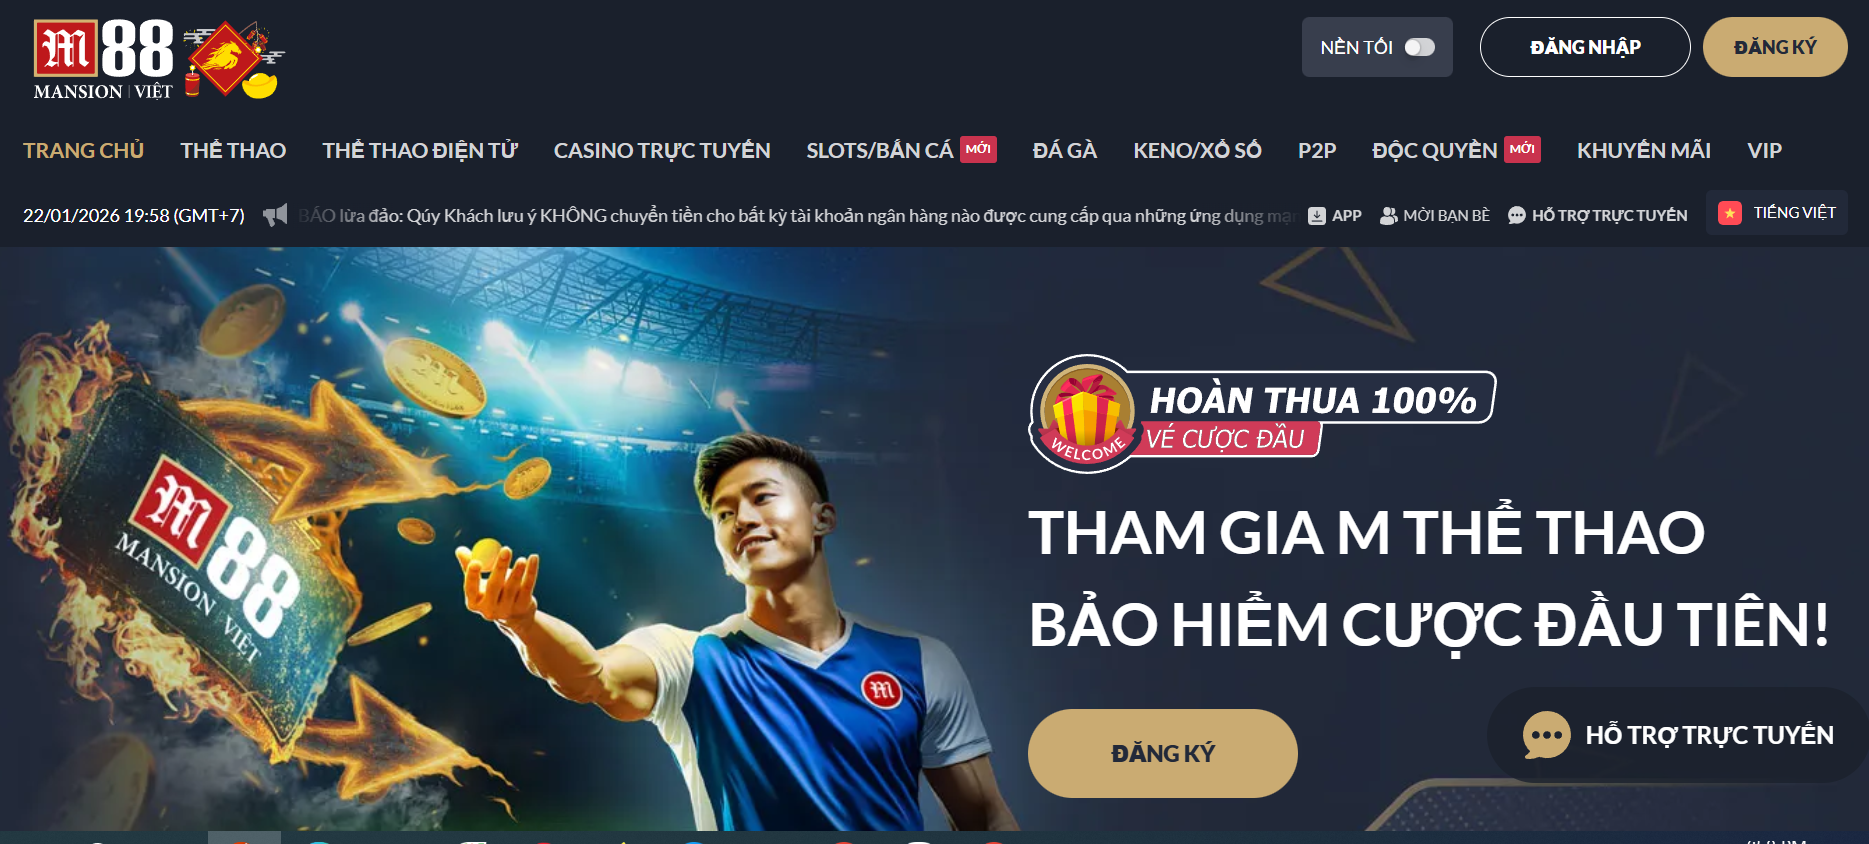Click the Mời bạn bè people icon
Image resolution: width=1869 pixels, height=844 pixels.
pos(1388,215)
